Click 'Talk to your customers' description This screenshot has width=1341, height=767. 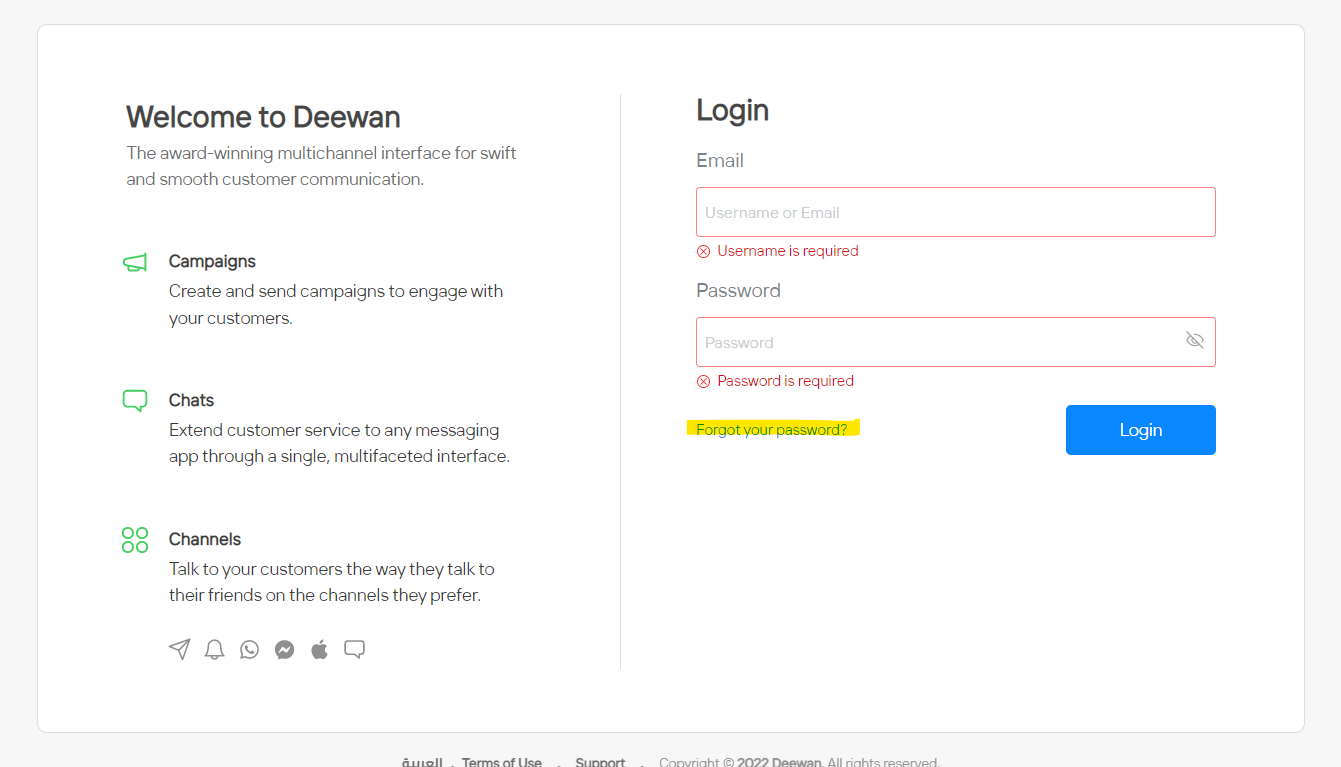(x=332, y=582)
